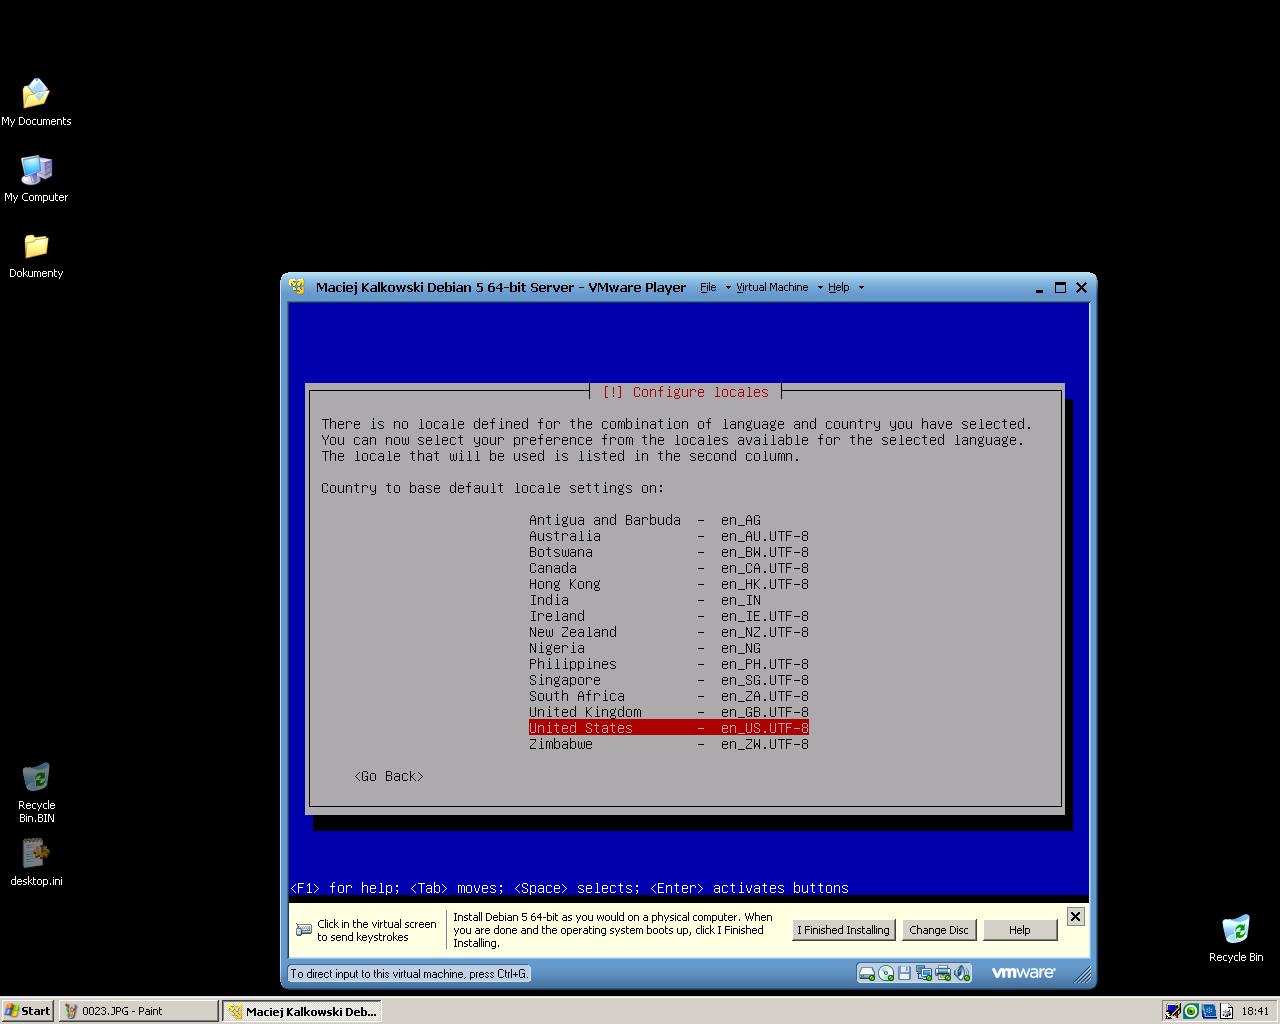Select Philippines en_PH.UTF-8 row

click(668, 664)
